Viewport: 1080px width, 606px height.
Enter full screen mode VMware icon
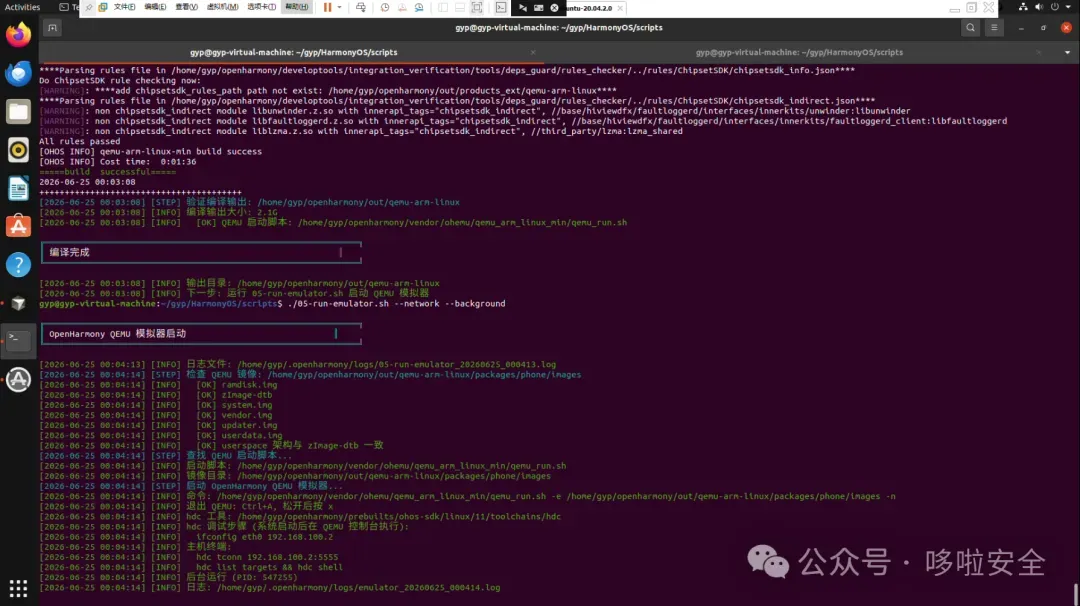(x=477, y=7)
